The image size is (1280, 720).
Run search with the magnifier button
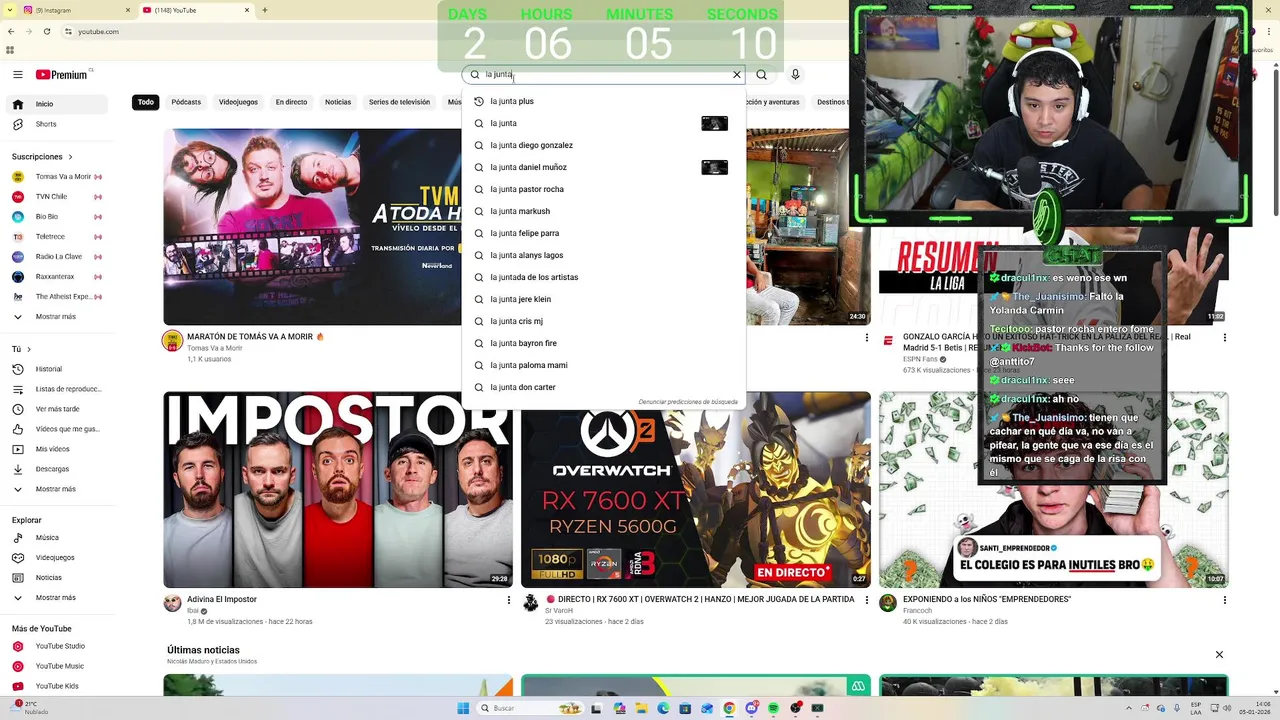pos(762,75)
